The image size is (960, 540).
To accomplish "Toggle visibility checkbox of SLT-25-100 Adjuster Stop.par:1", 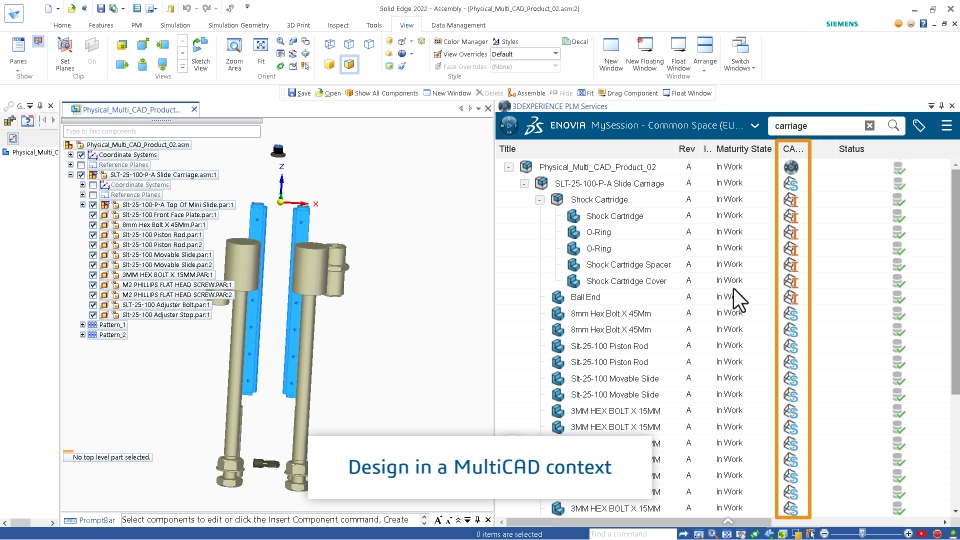I will click(x=94, y=315).
